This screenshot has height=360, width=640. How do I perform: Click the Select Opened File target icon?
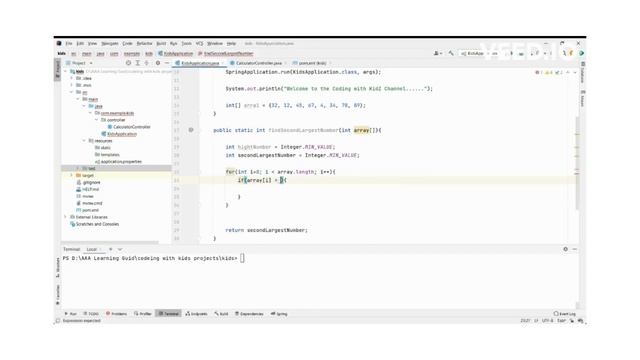click(128, 63)
